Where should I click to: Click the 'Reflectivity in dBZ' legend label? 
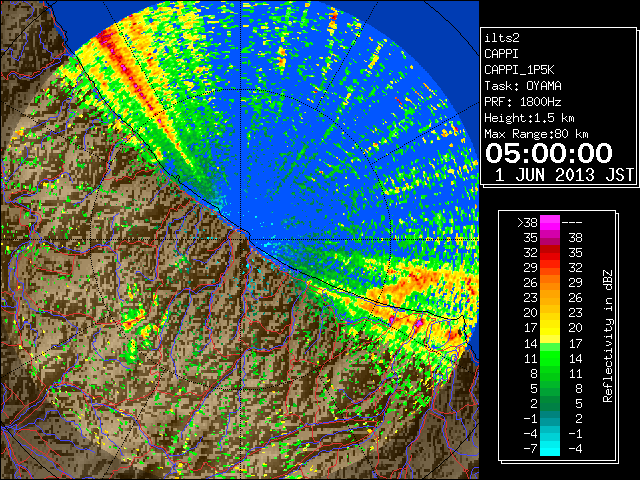pos(608,336)
